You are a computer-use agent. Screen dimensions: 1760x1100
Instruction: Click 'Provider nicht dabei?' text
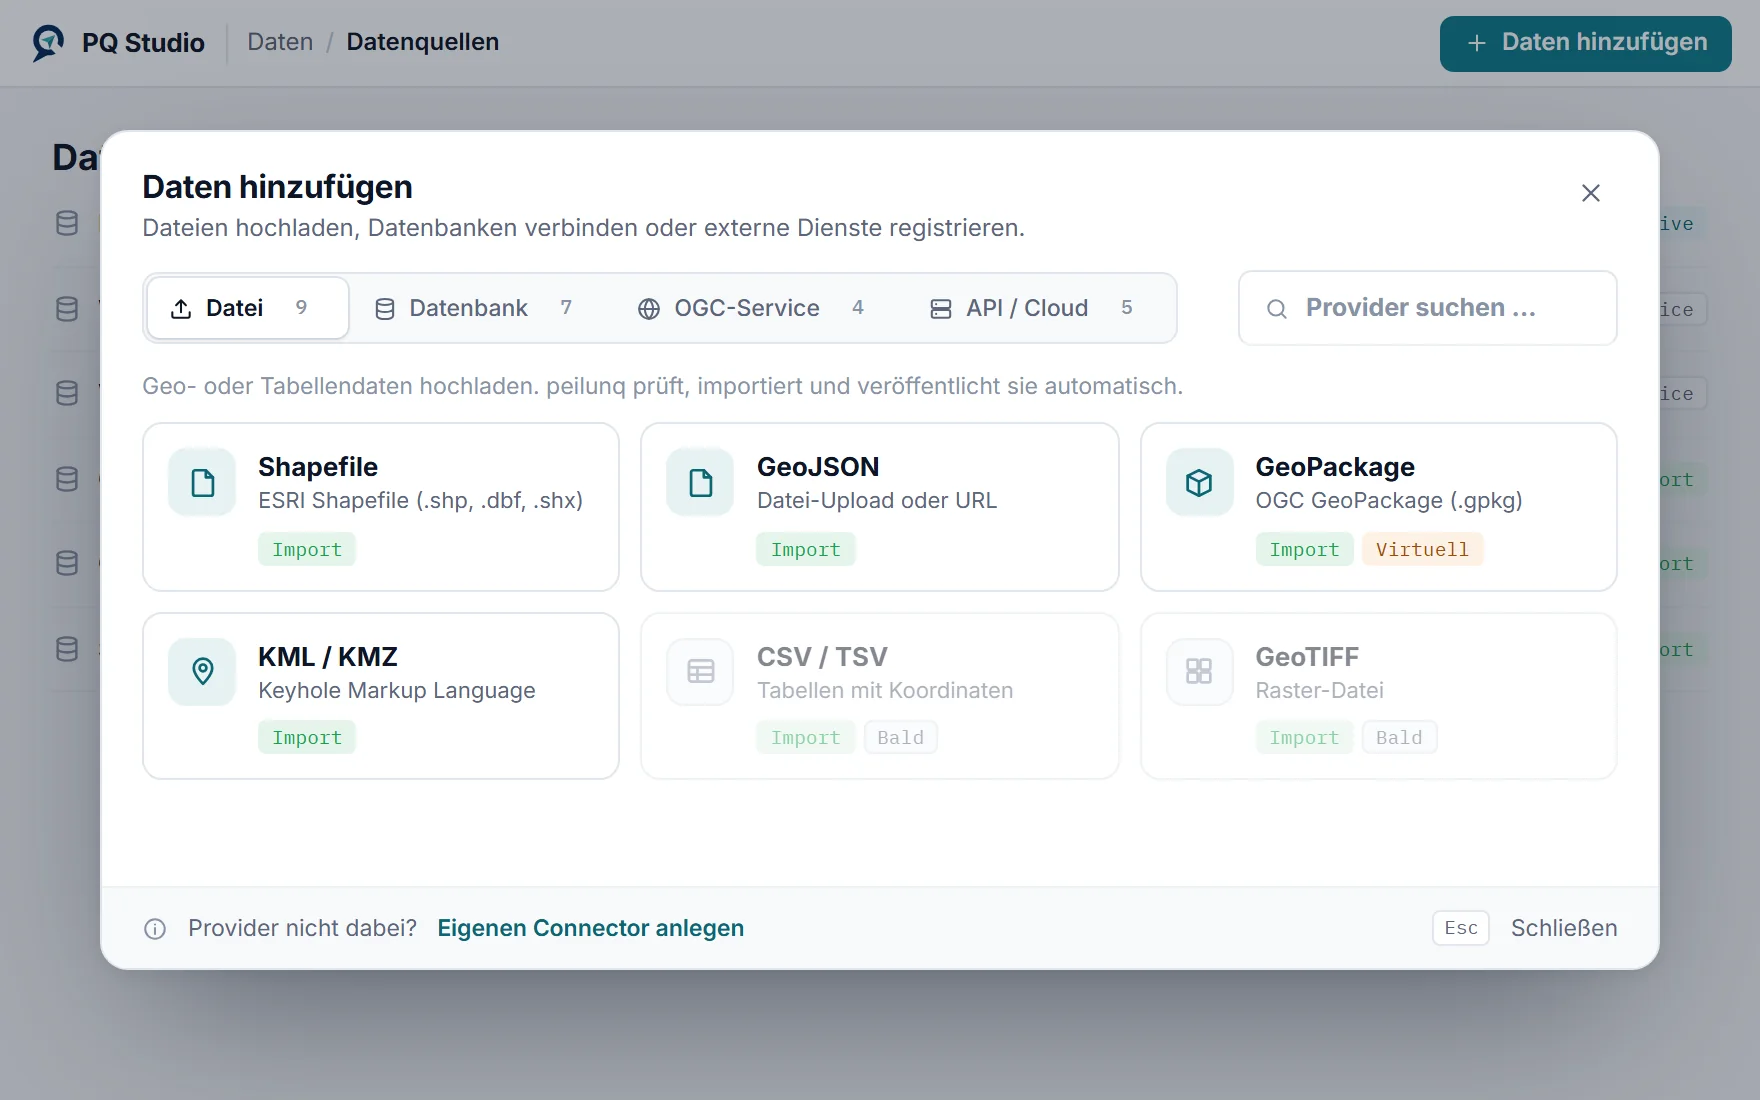(x=303, y=928)
